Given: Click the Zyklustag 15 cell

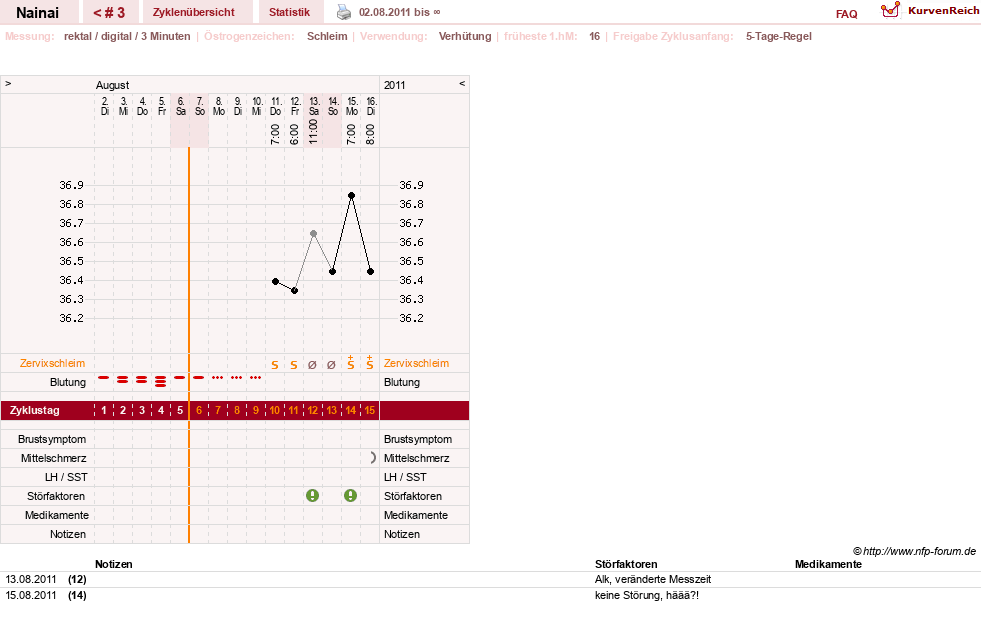Looking at the screenshot, I should click(x=370, y=410).
